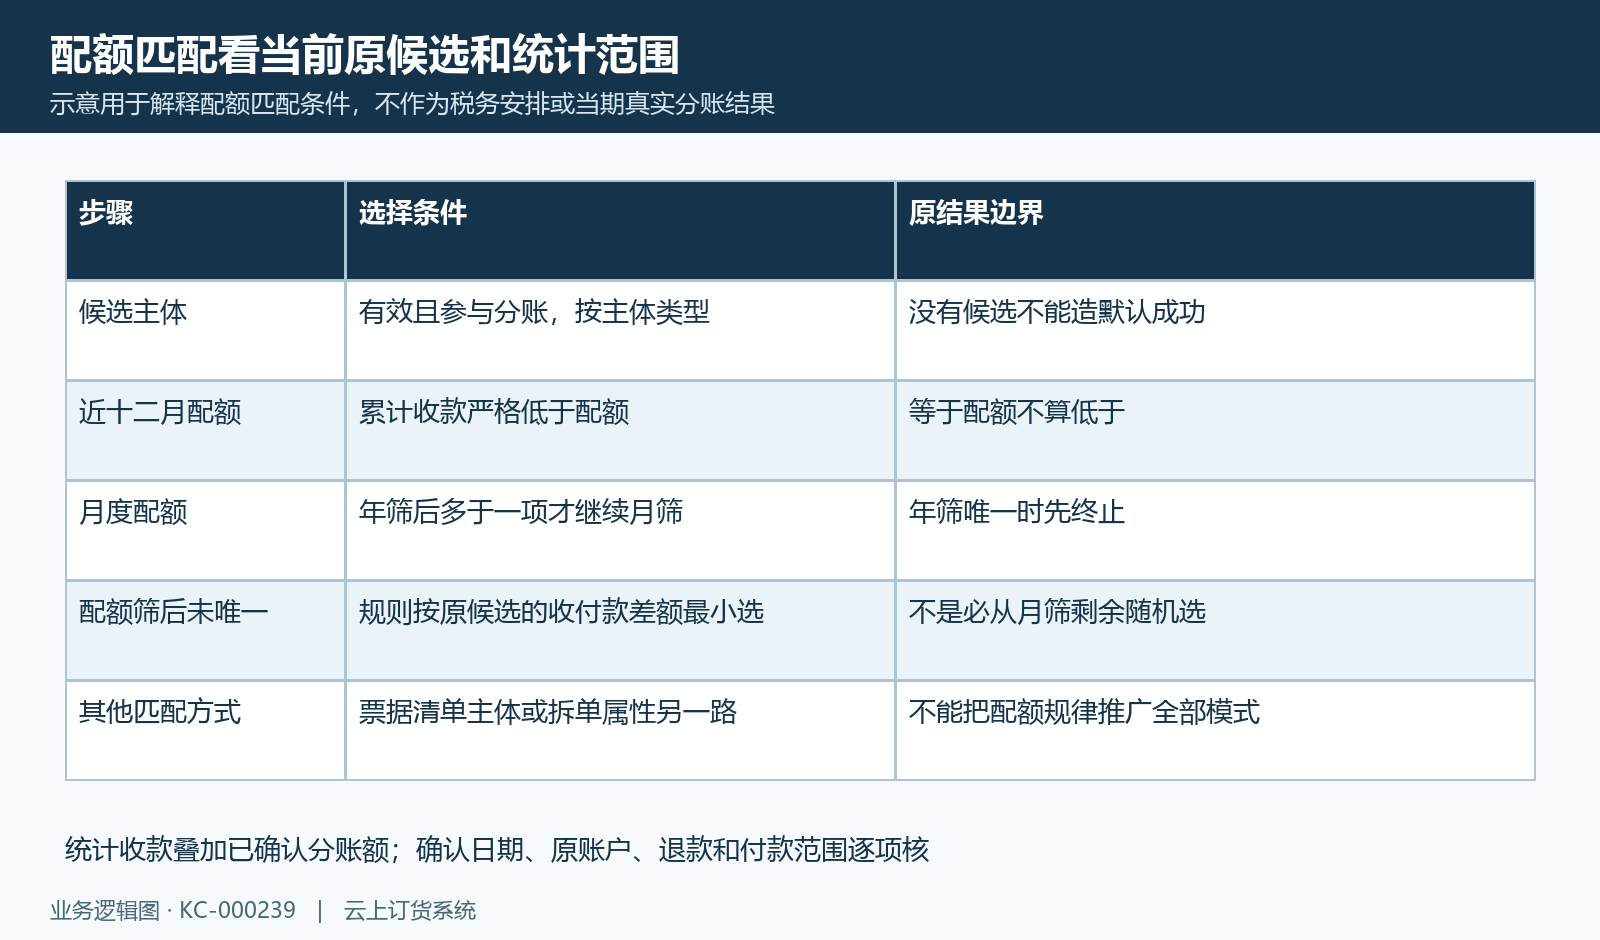Click the cell 有效且参与分账，按主体类型
This screenshot has height=940, width=1600.
pyautogui.click(x=620, y=330)
